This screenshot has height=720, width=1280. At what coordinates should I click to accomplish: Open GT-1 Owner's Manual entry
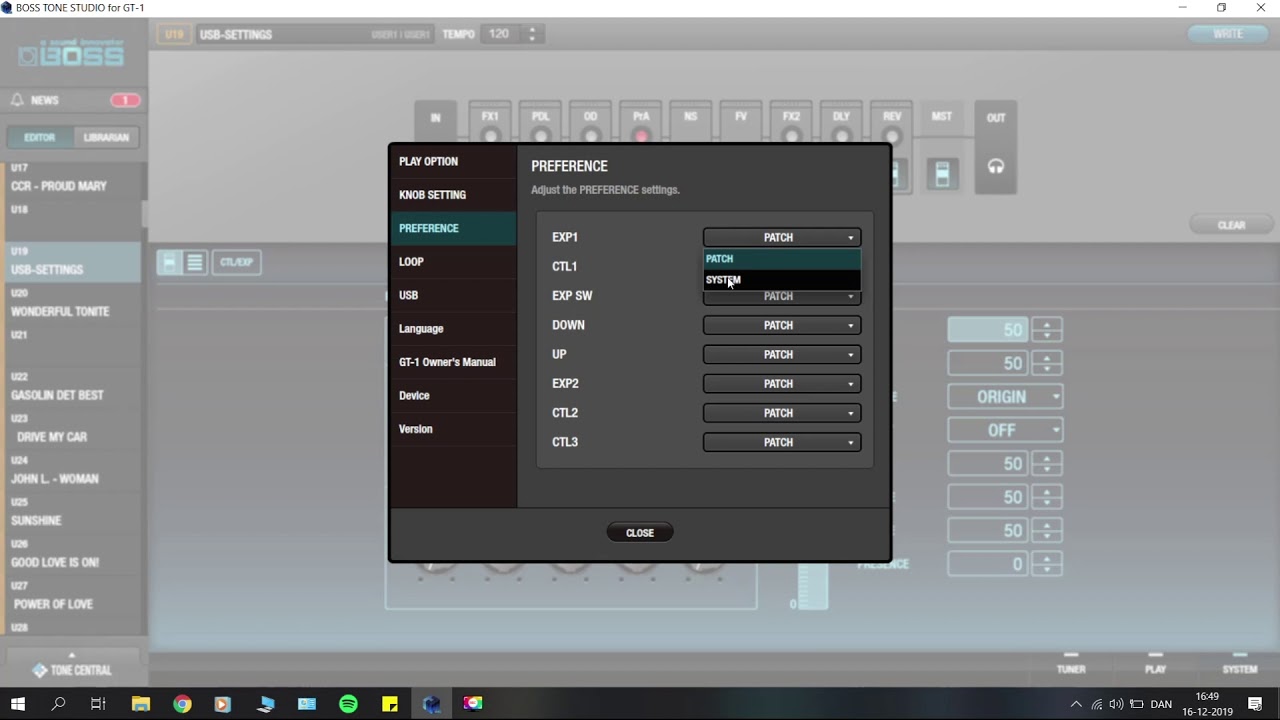[453, 362]
